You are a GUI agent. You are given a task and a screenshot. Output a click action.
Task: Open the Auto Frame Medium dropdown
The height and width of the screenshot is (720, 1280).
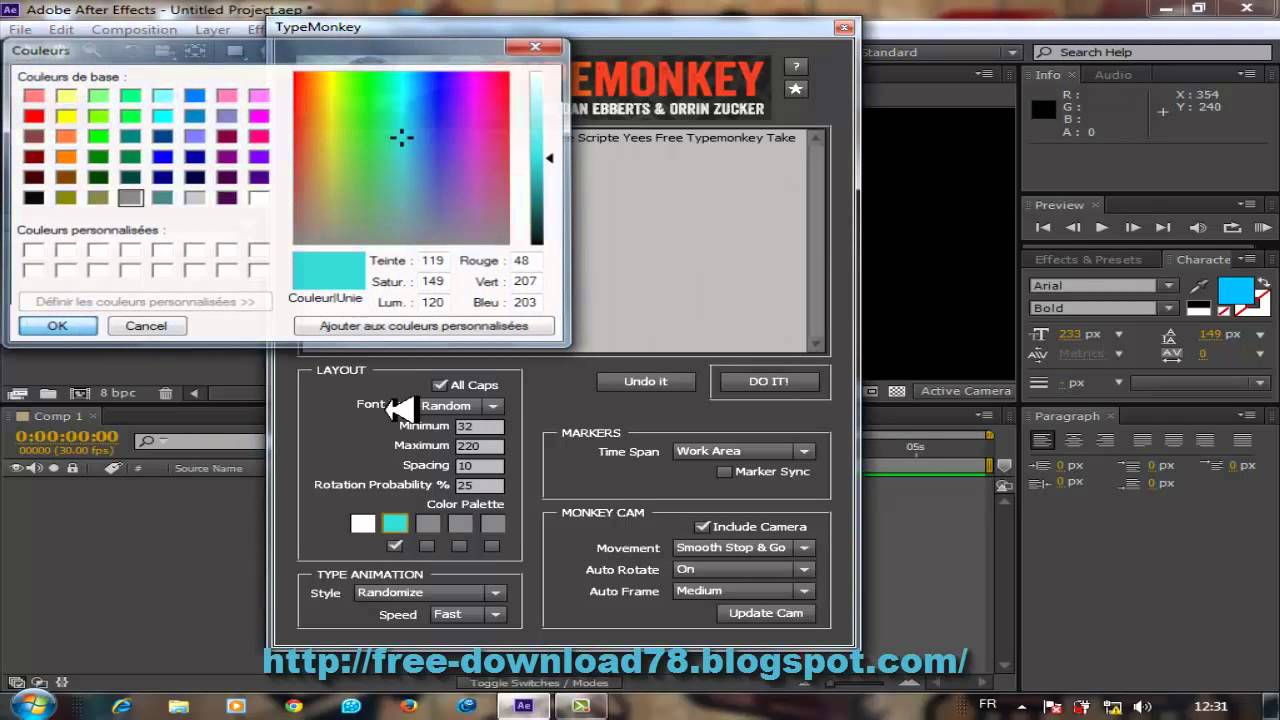pyautogui.click(x=743, y=591)
